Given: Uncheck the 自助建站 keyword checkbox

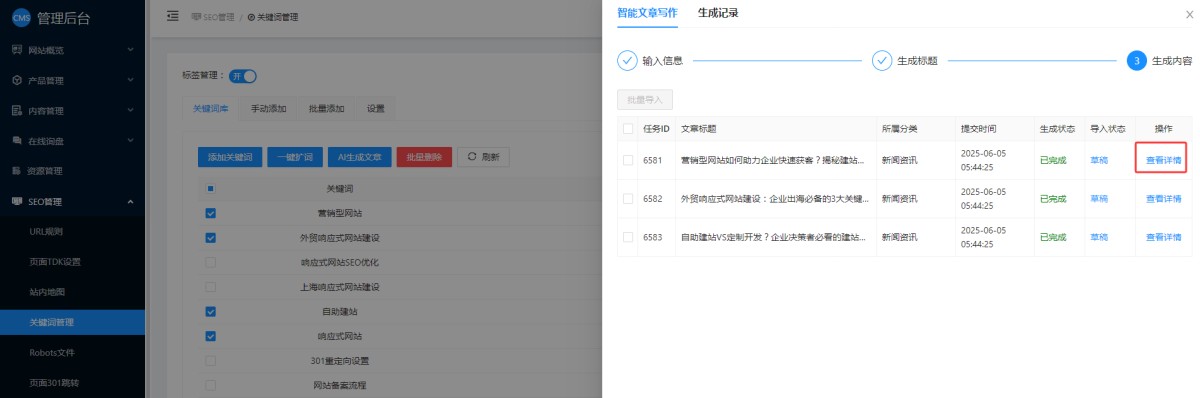Looking at the screenshot, I should 210,311.
